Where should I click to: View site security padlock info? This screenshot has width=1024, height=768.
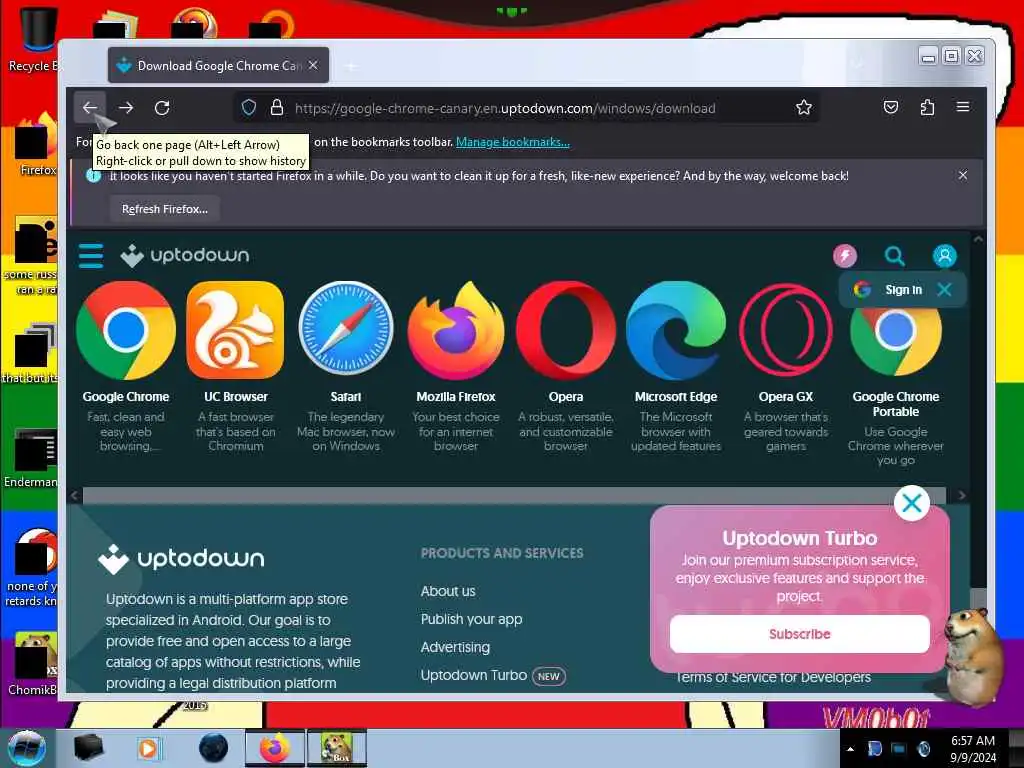click(277, 108)
